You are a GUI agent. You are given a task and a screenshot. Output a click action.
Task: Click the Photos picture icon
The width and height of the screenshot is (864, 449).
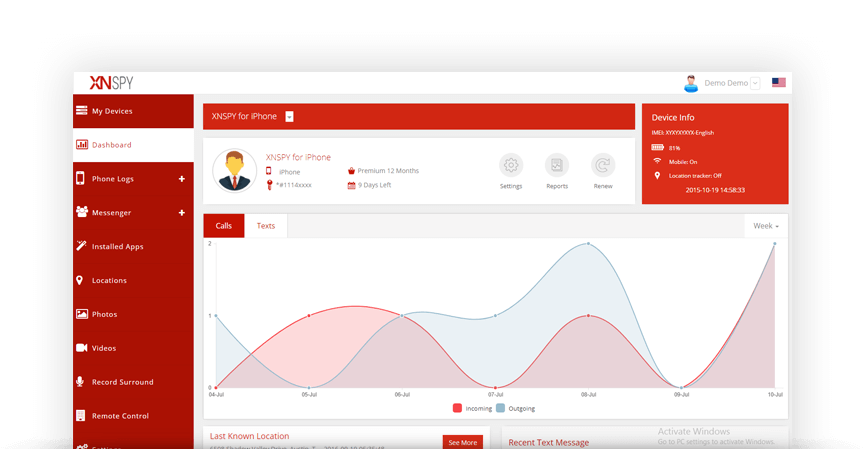82,314
